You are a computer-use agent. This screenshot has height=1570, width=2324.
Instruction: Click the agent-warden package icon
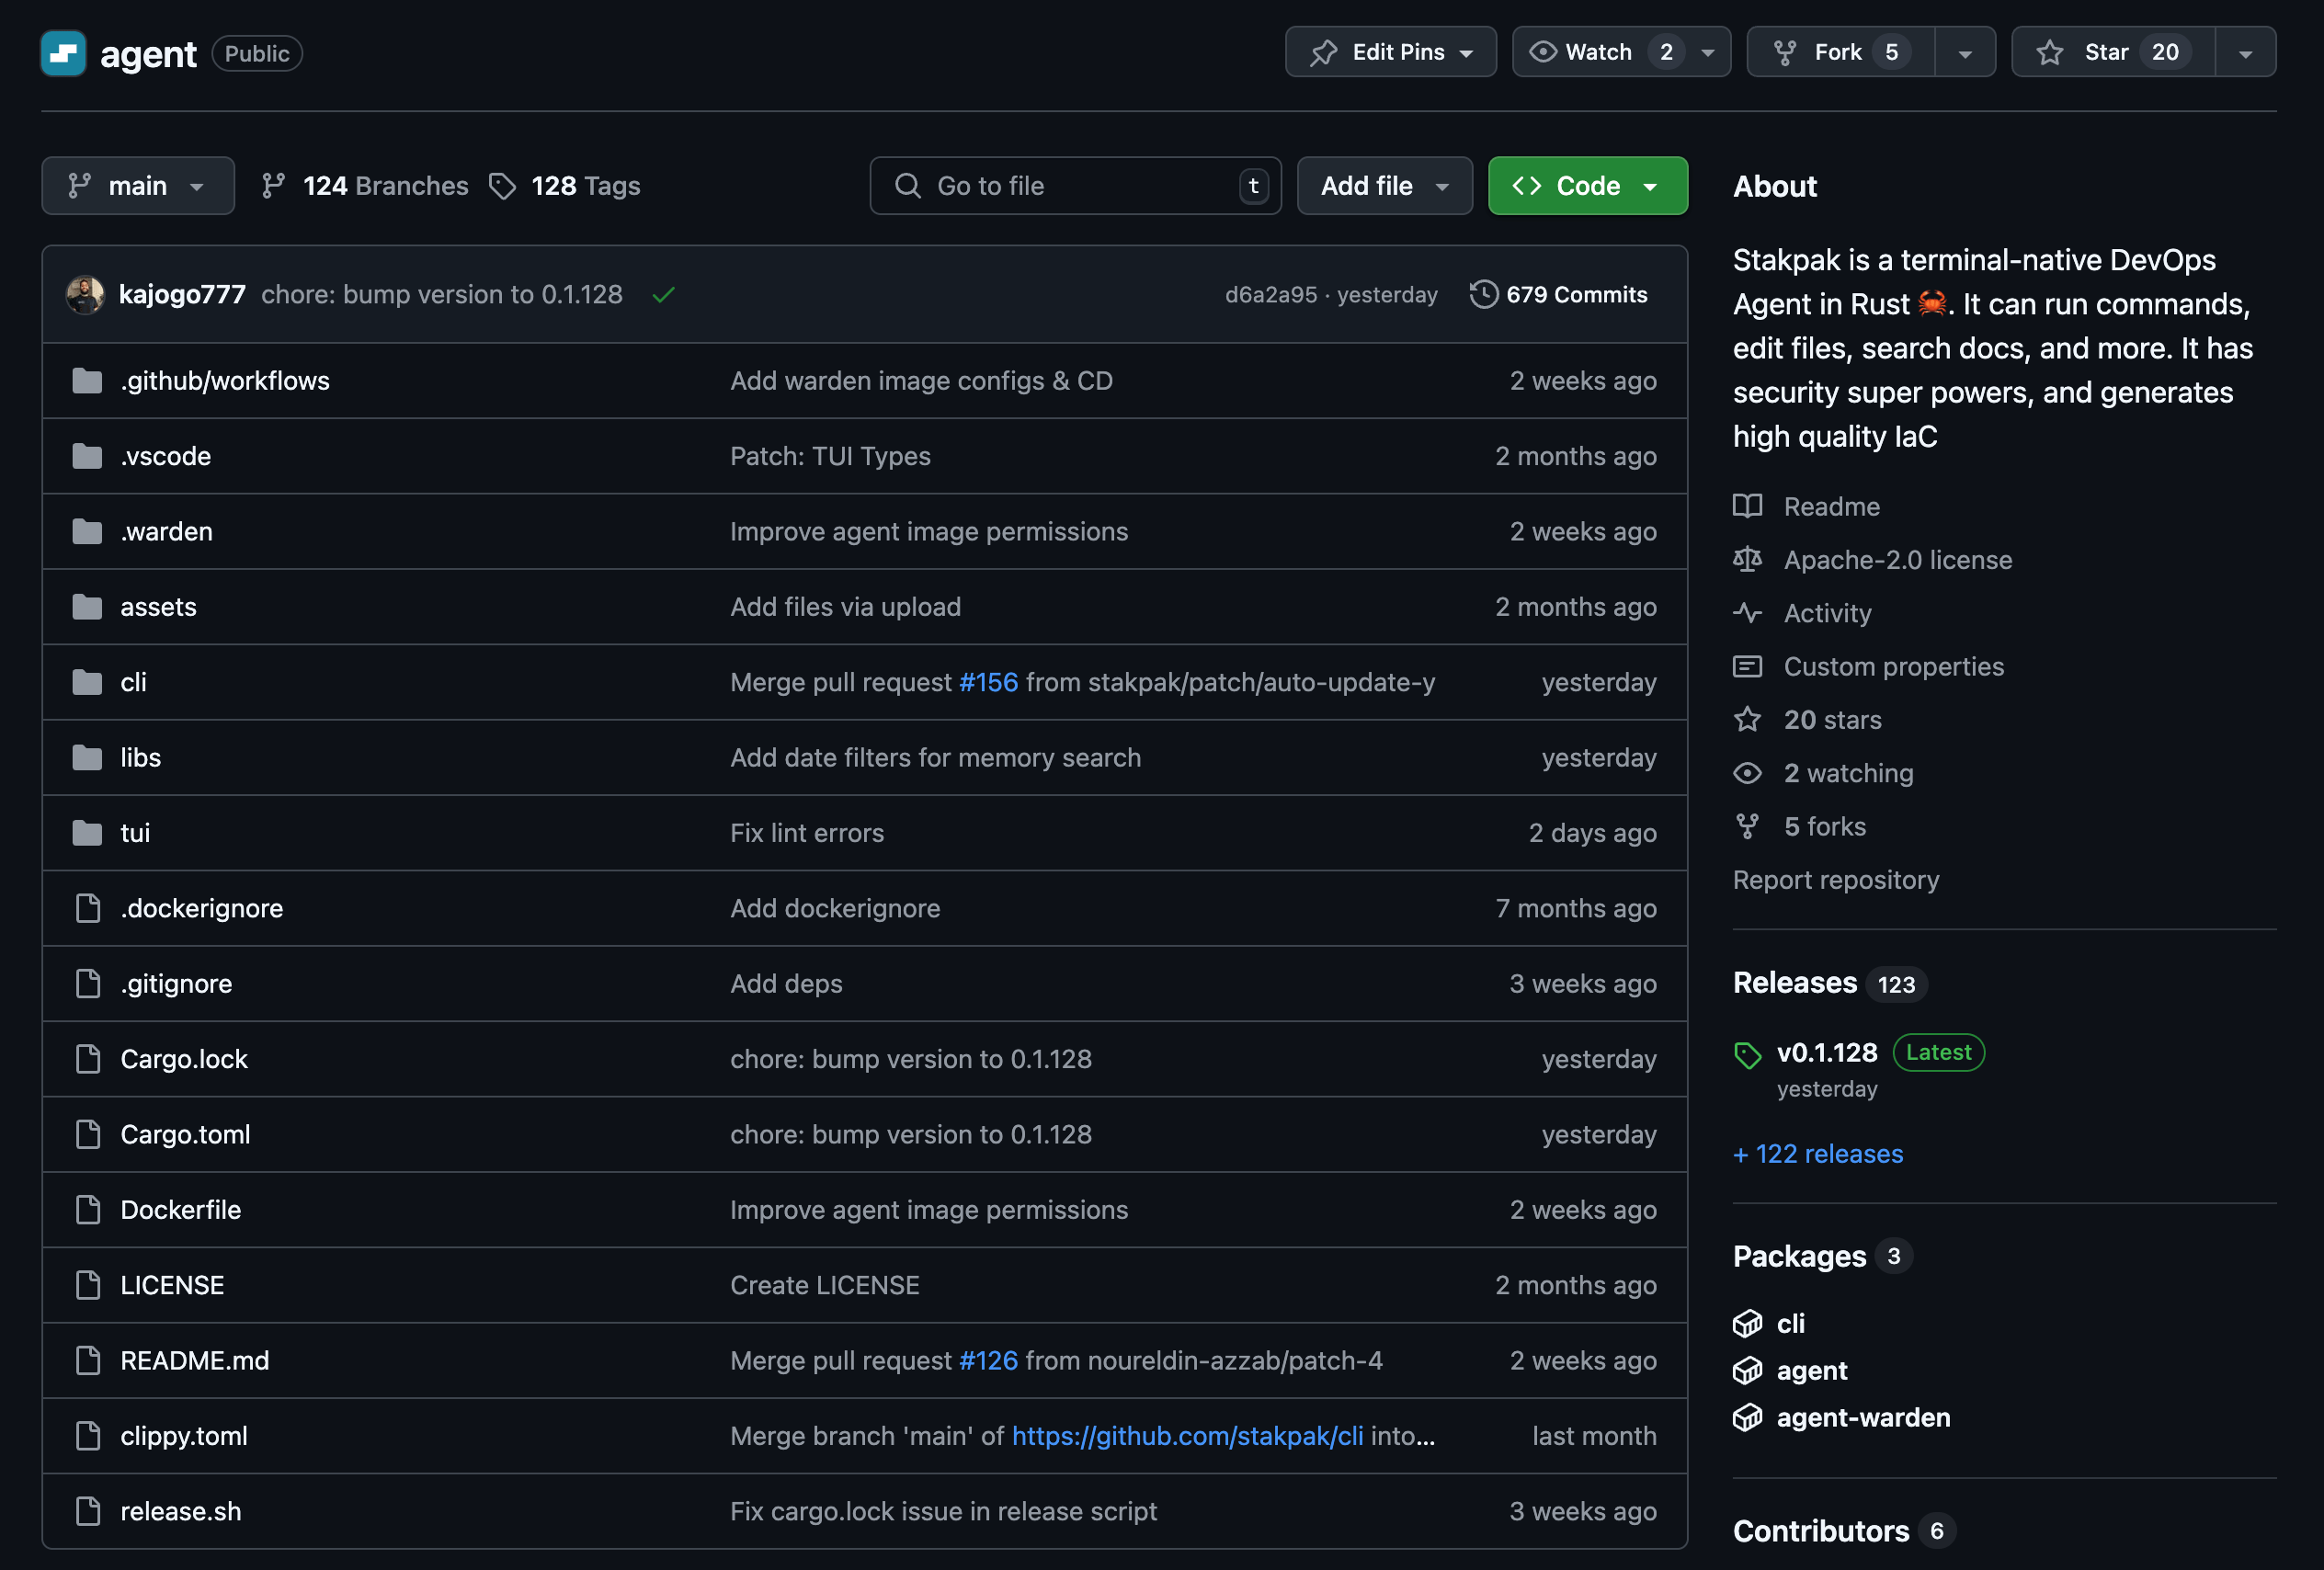click(1747, 1417)
